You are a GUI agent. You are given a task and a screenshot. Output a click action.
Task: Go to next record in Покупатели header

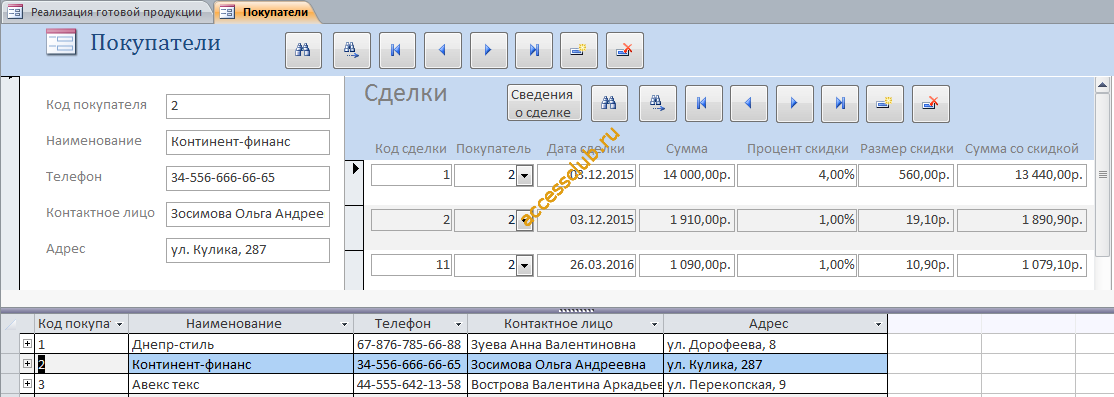click(x=488, y=50)
